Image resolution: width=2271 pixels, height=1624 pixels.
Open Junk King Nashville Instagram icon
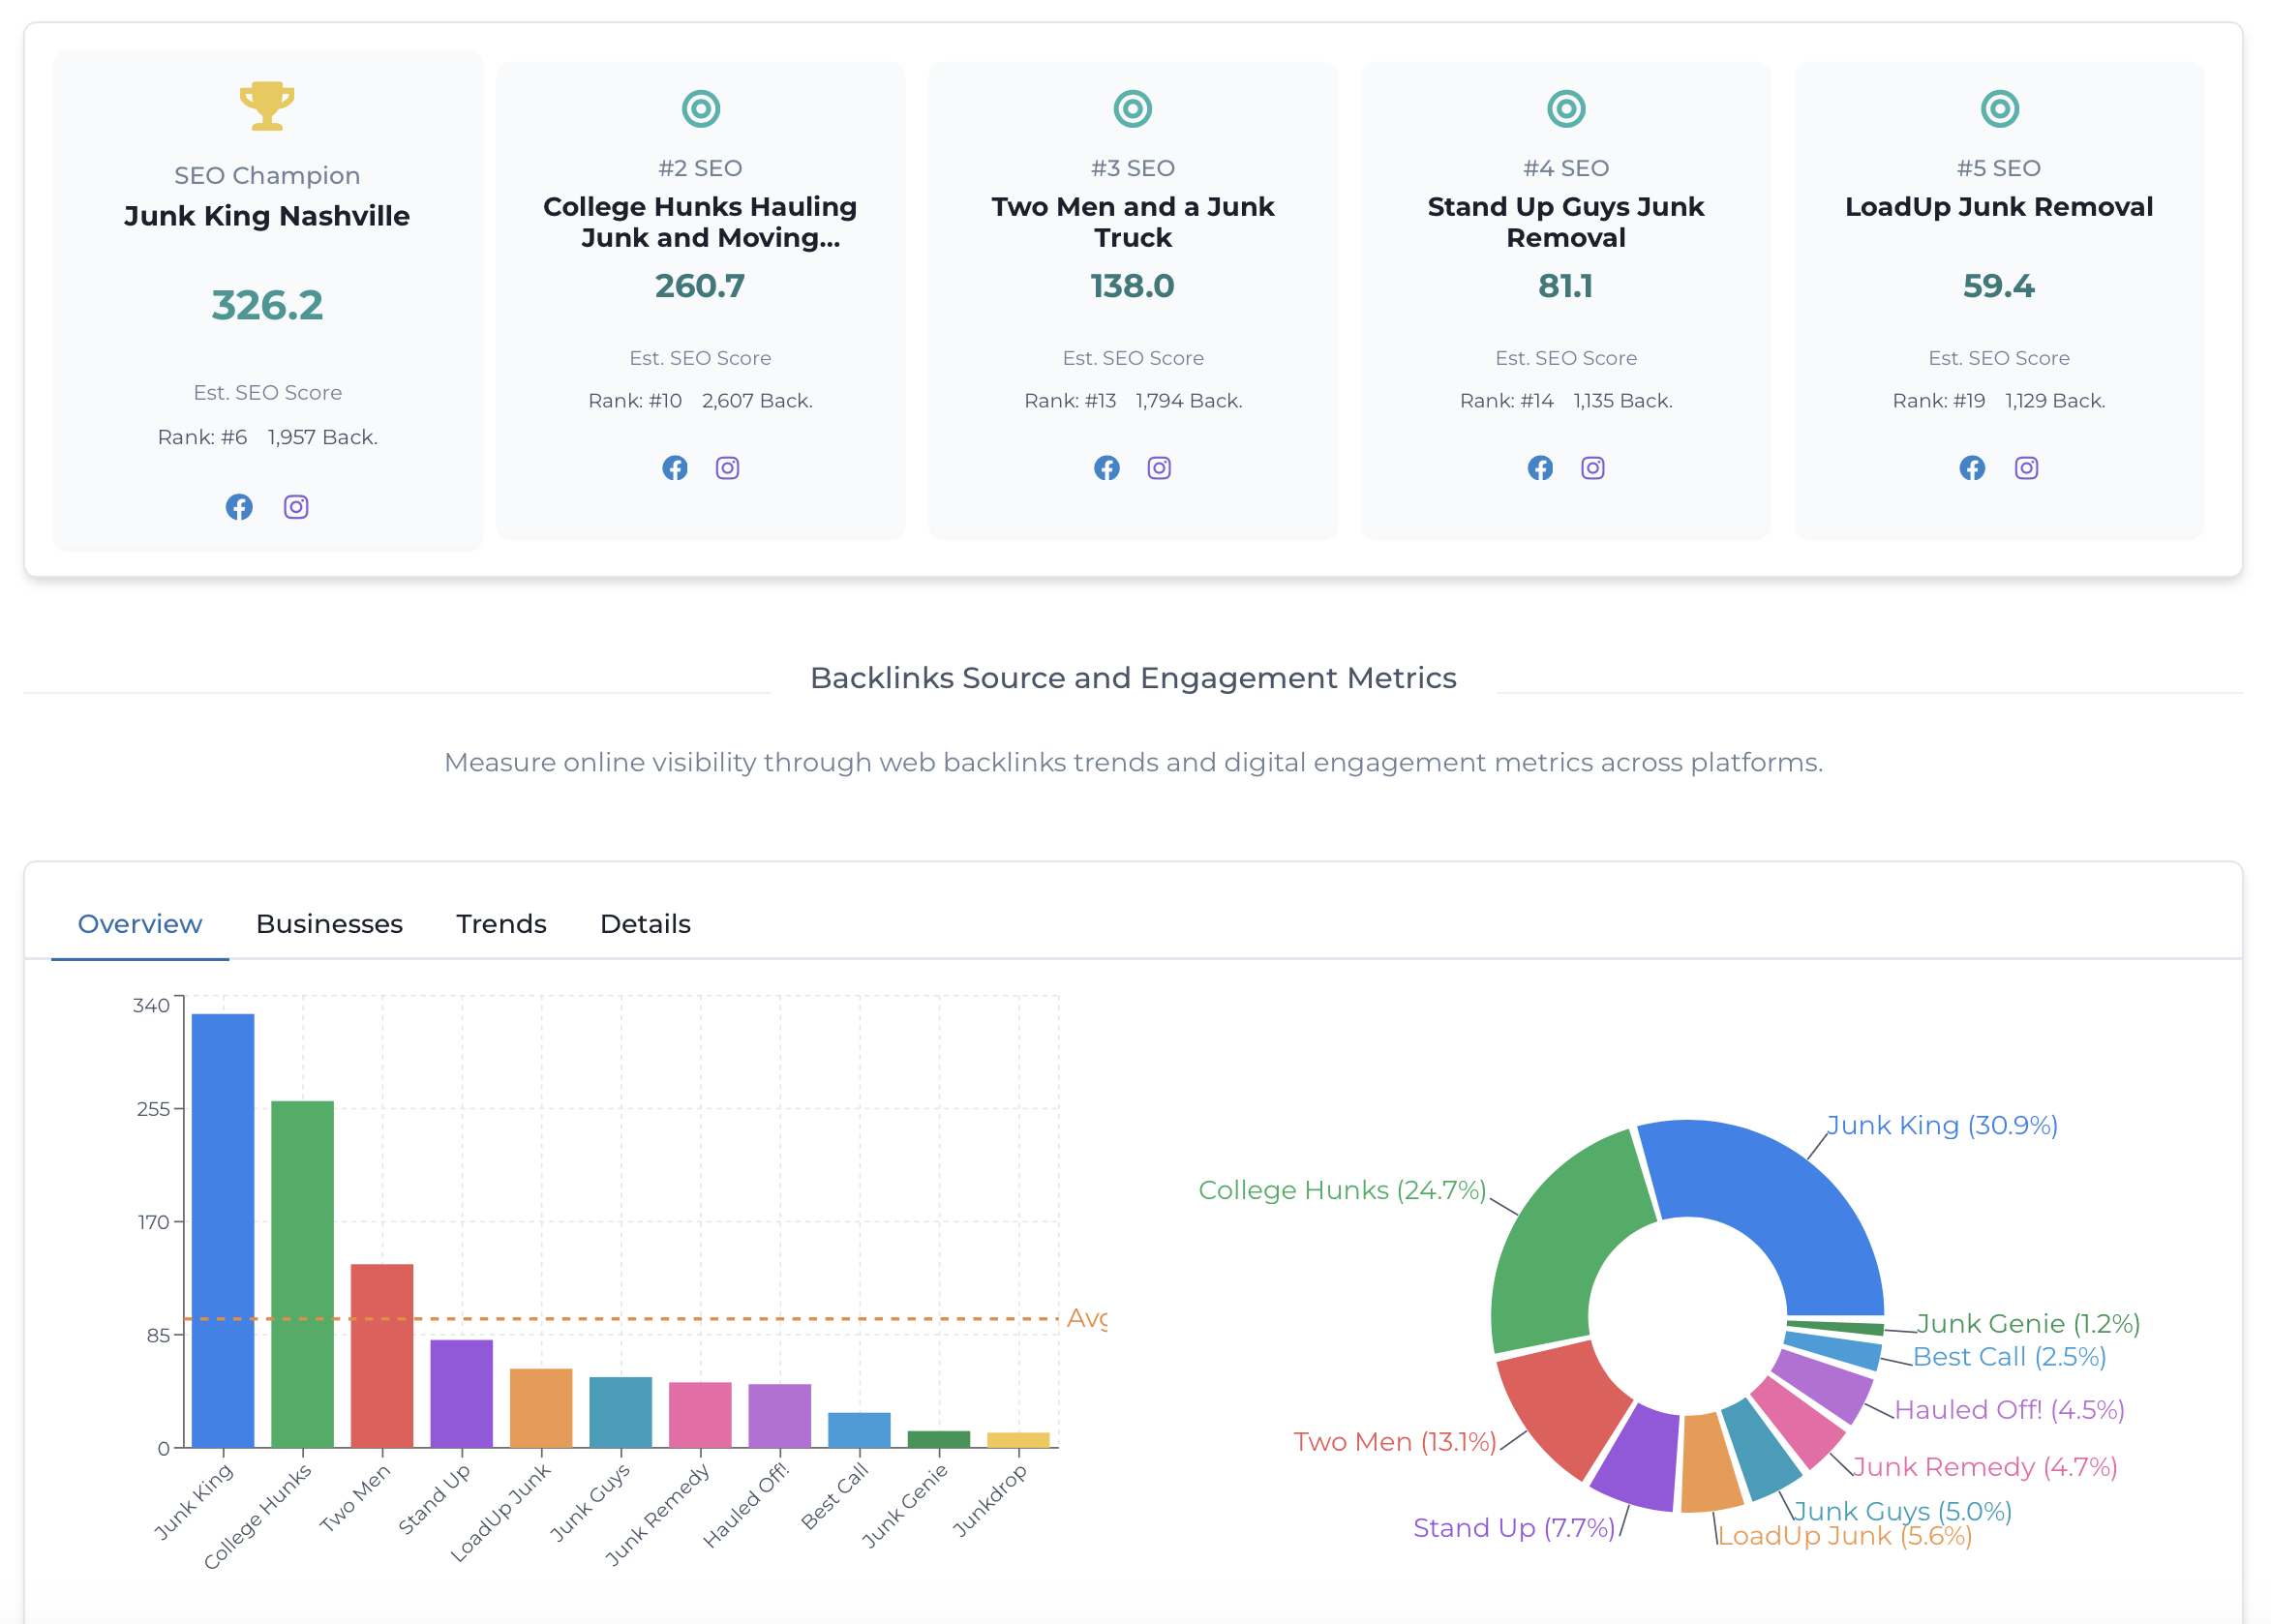[296, 507]
